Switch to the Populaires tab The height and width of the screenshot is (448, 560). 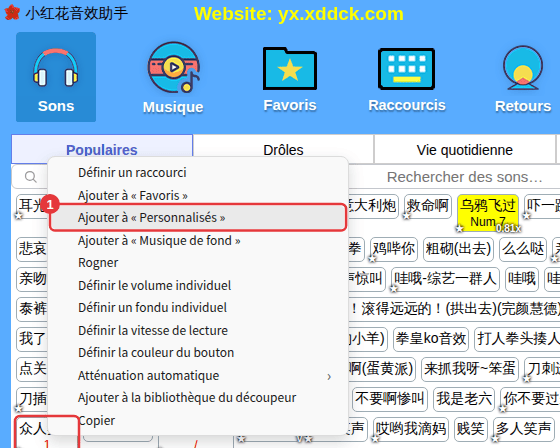(x=102, y=150)
